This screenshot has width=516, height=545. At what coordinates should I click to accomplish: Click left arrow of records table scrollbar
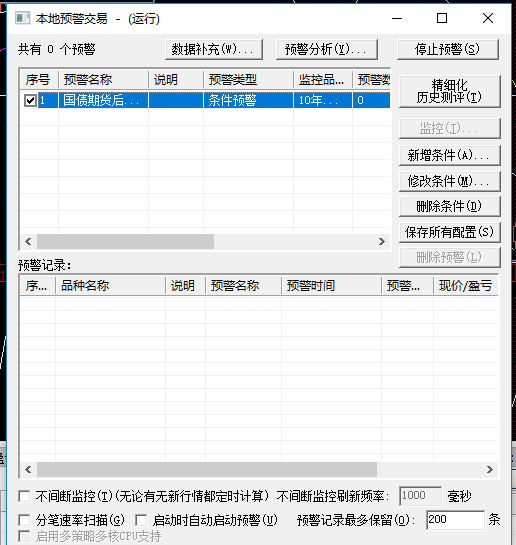[x=28, y=470]
